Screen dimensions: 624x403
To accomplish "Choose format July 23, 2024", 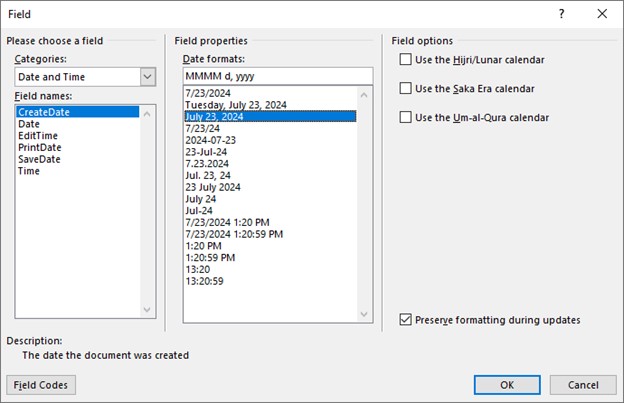I will click(x=270, y=117).
